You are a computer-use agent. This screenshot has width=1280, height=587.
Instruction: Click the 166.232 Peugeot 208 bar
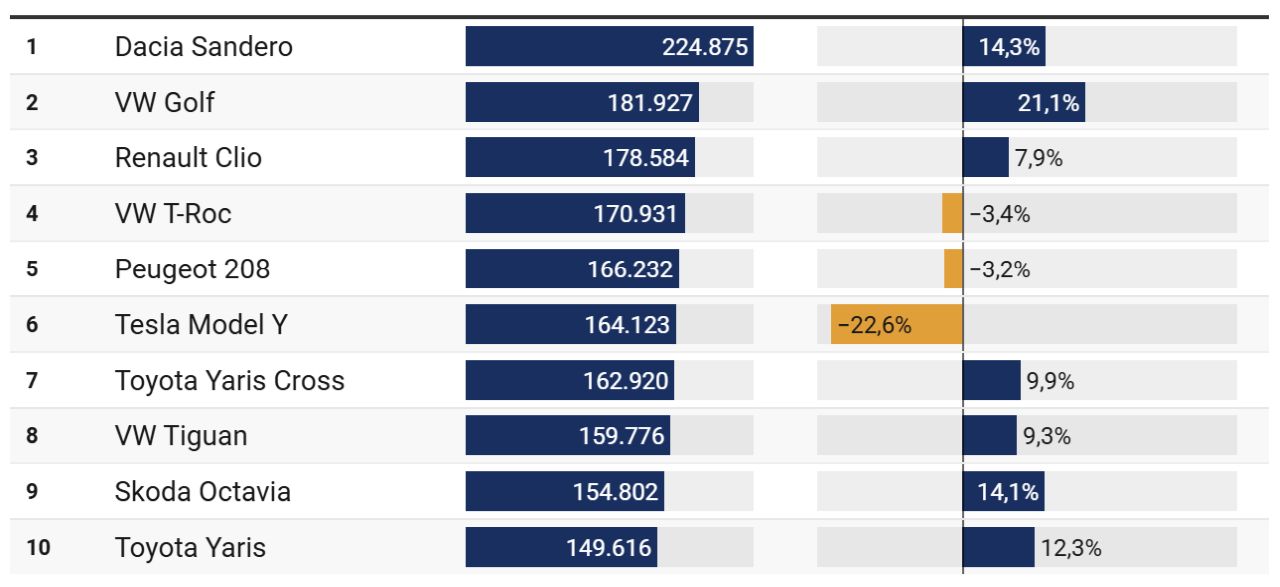click(572, 269)
